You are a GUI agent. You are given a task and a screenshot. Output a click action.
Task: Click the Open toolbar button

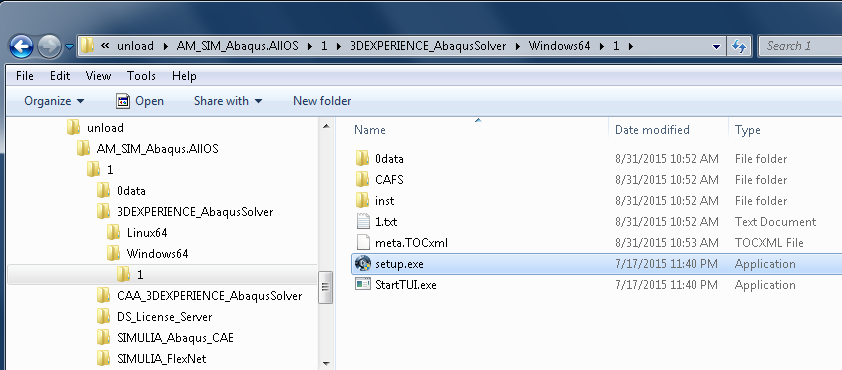140,101
